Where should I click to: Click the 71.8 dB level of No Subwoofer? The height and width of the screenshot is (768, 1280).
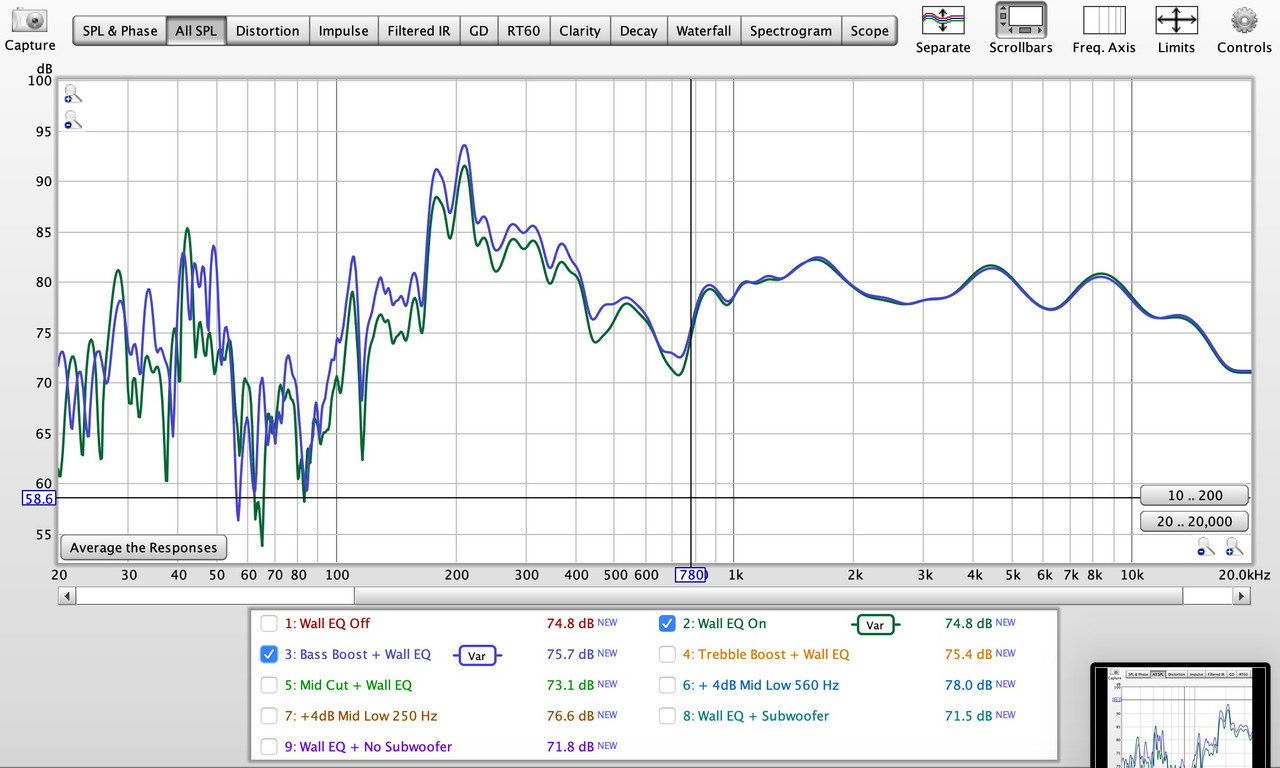(570, 747)
